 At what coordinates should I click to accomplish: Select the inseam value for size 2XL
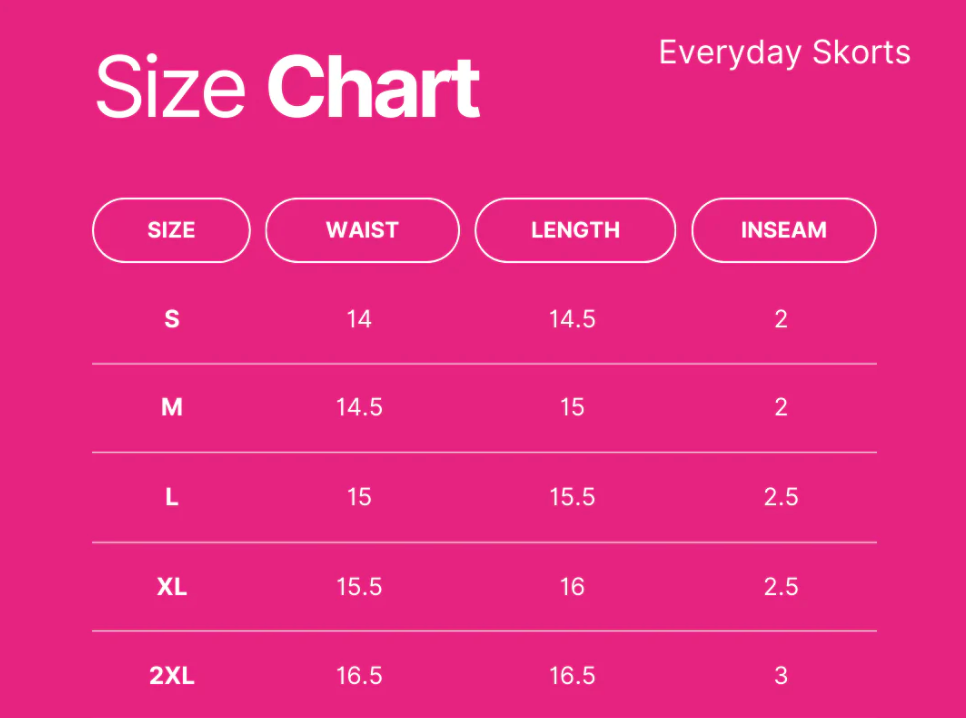(x=781, y=676)
